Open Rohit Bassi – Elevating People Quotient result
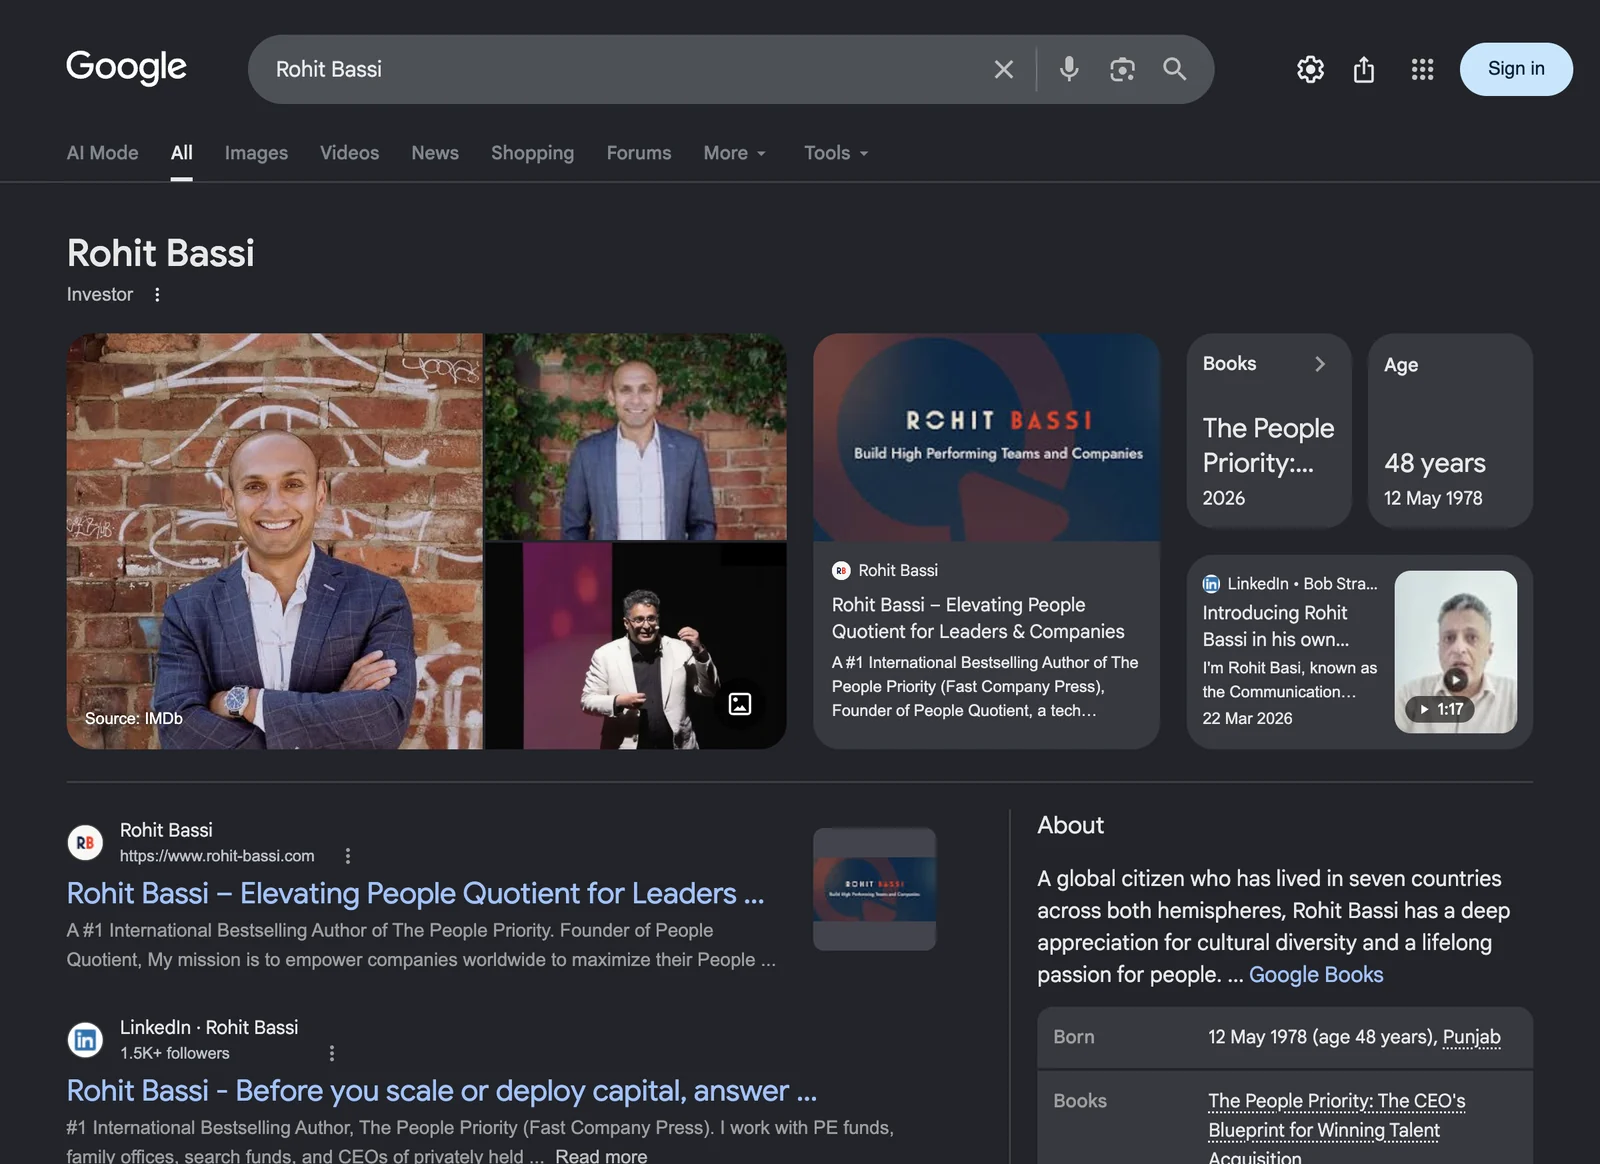Screen dimensions: 1600x1164 tap(415, 893)
